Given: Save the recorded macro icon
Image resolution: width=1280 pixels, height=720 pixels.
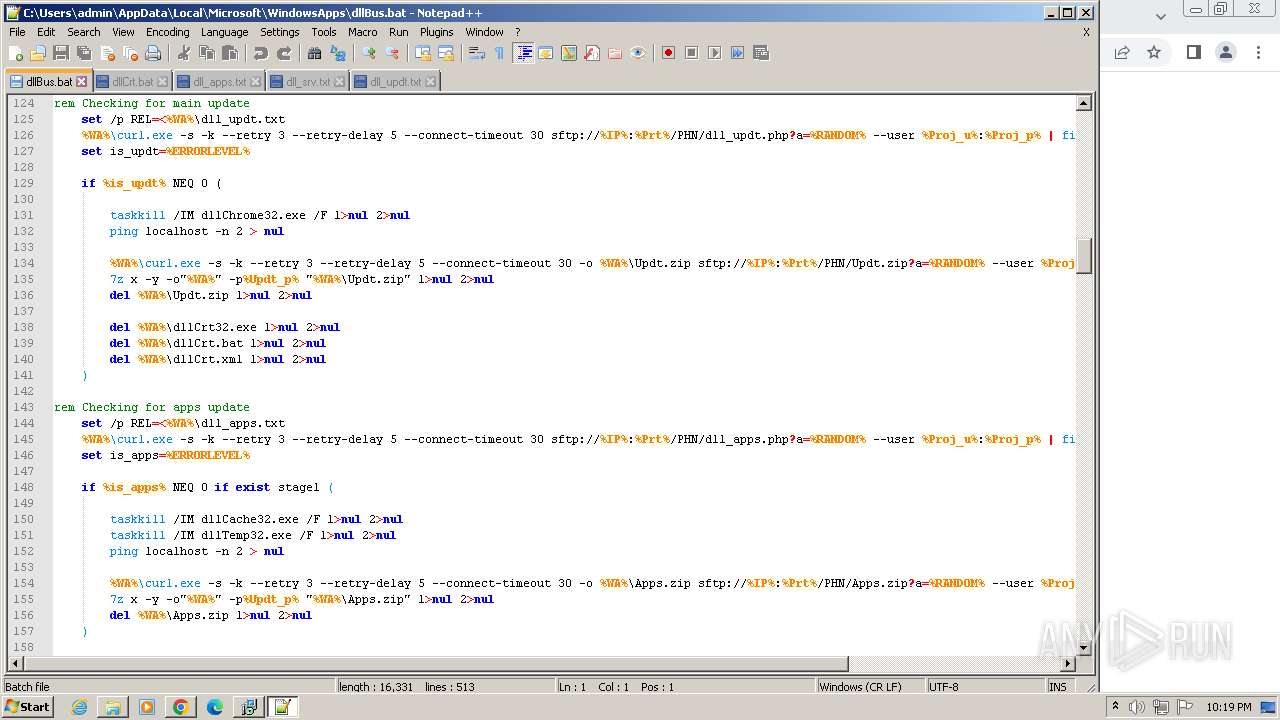Looking at the screenshot, I should tap(761, 53).
